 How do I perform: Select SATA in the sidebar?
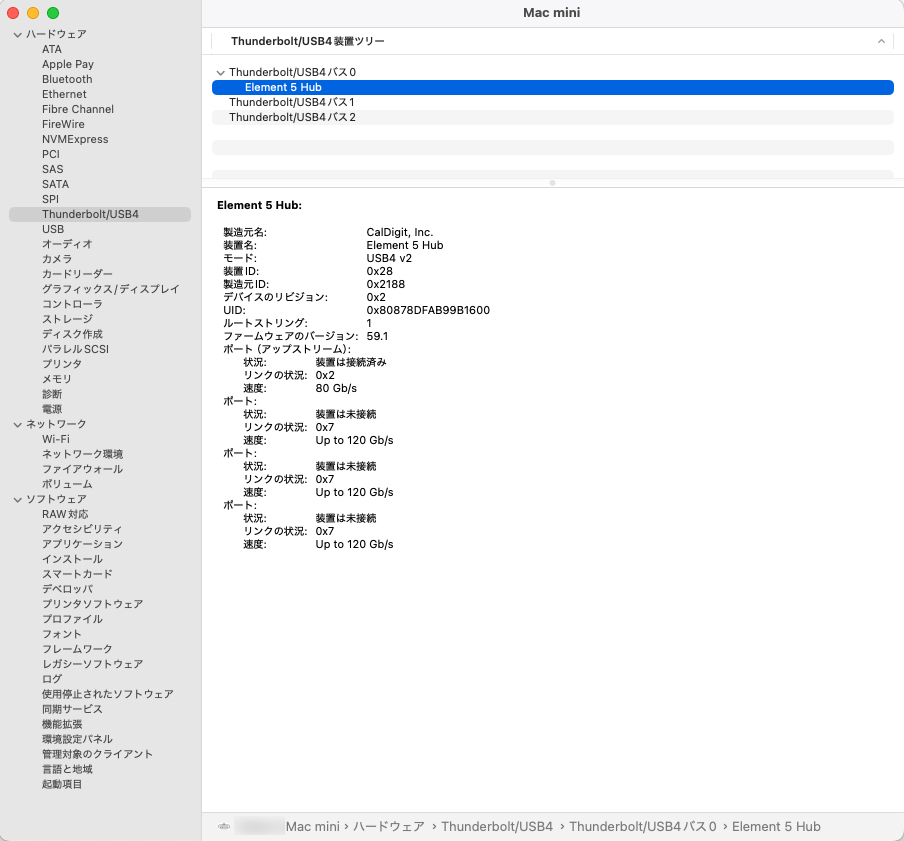[55, 184]
